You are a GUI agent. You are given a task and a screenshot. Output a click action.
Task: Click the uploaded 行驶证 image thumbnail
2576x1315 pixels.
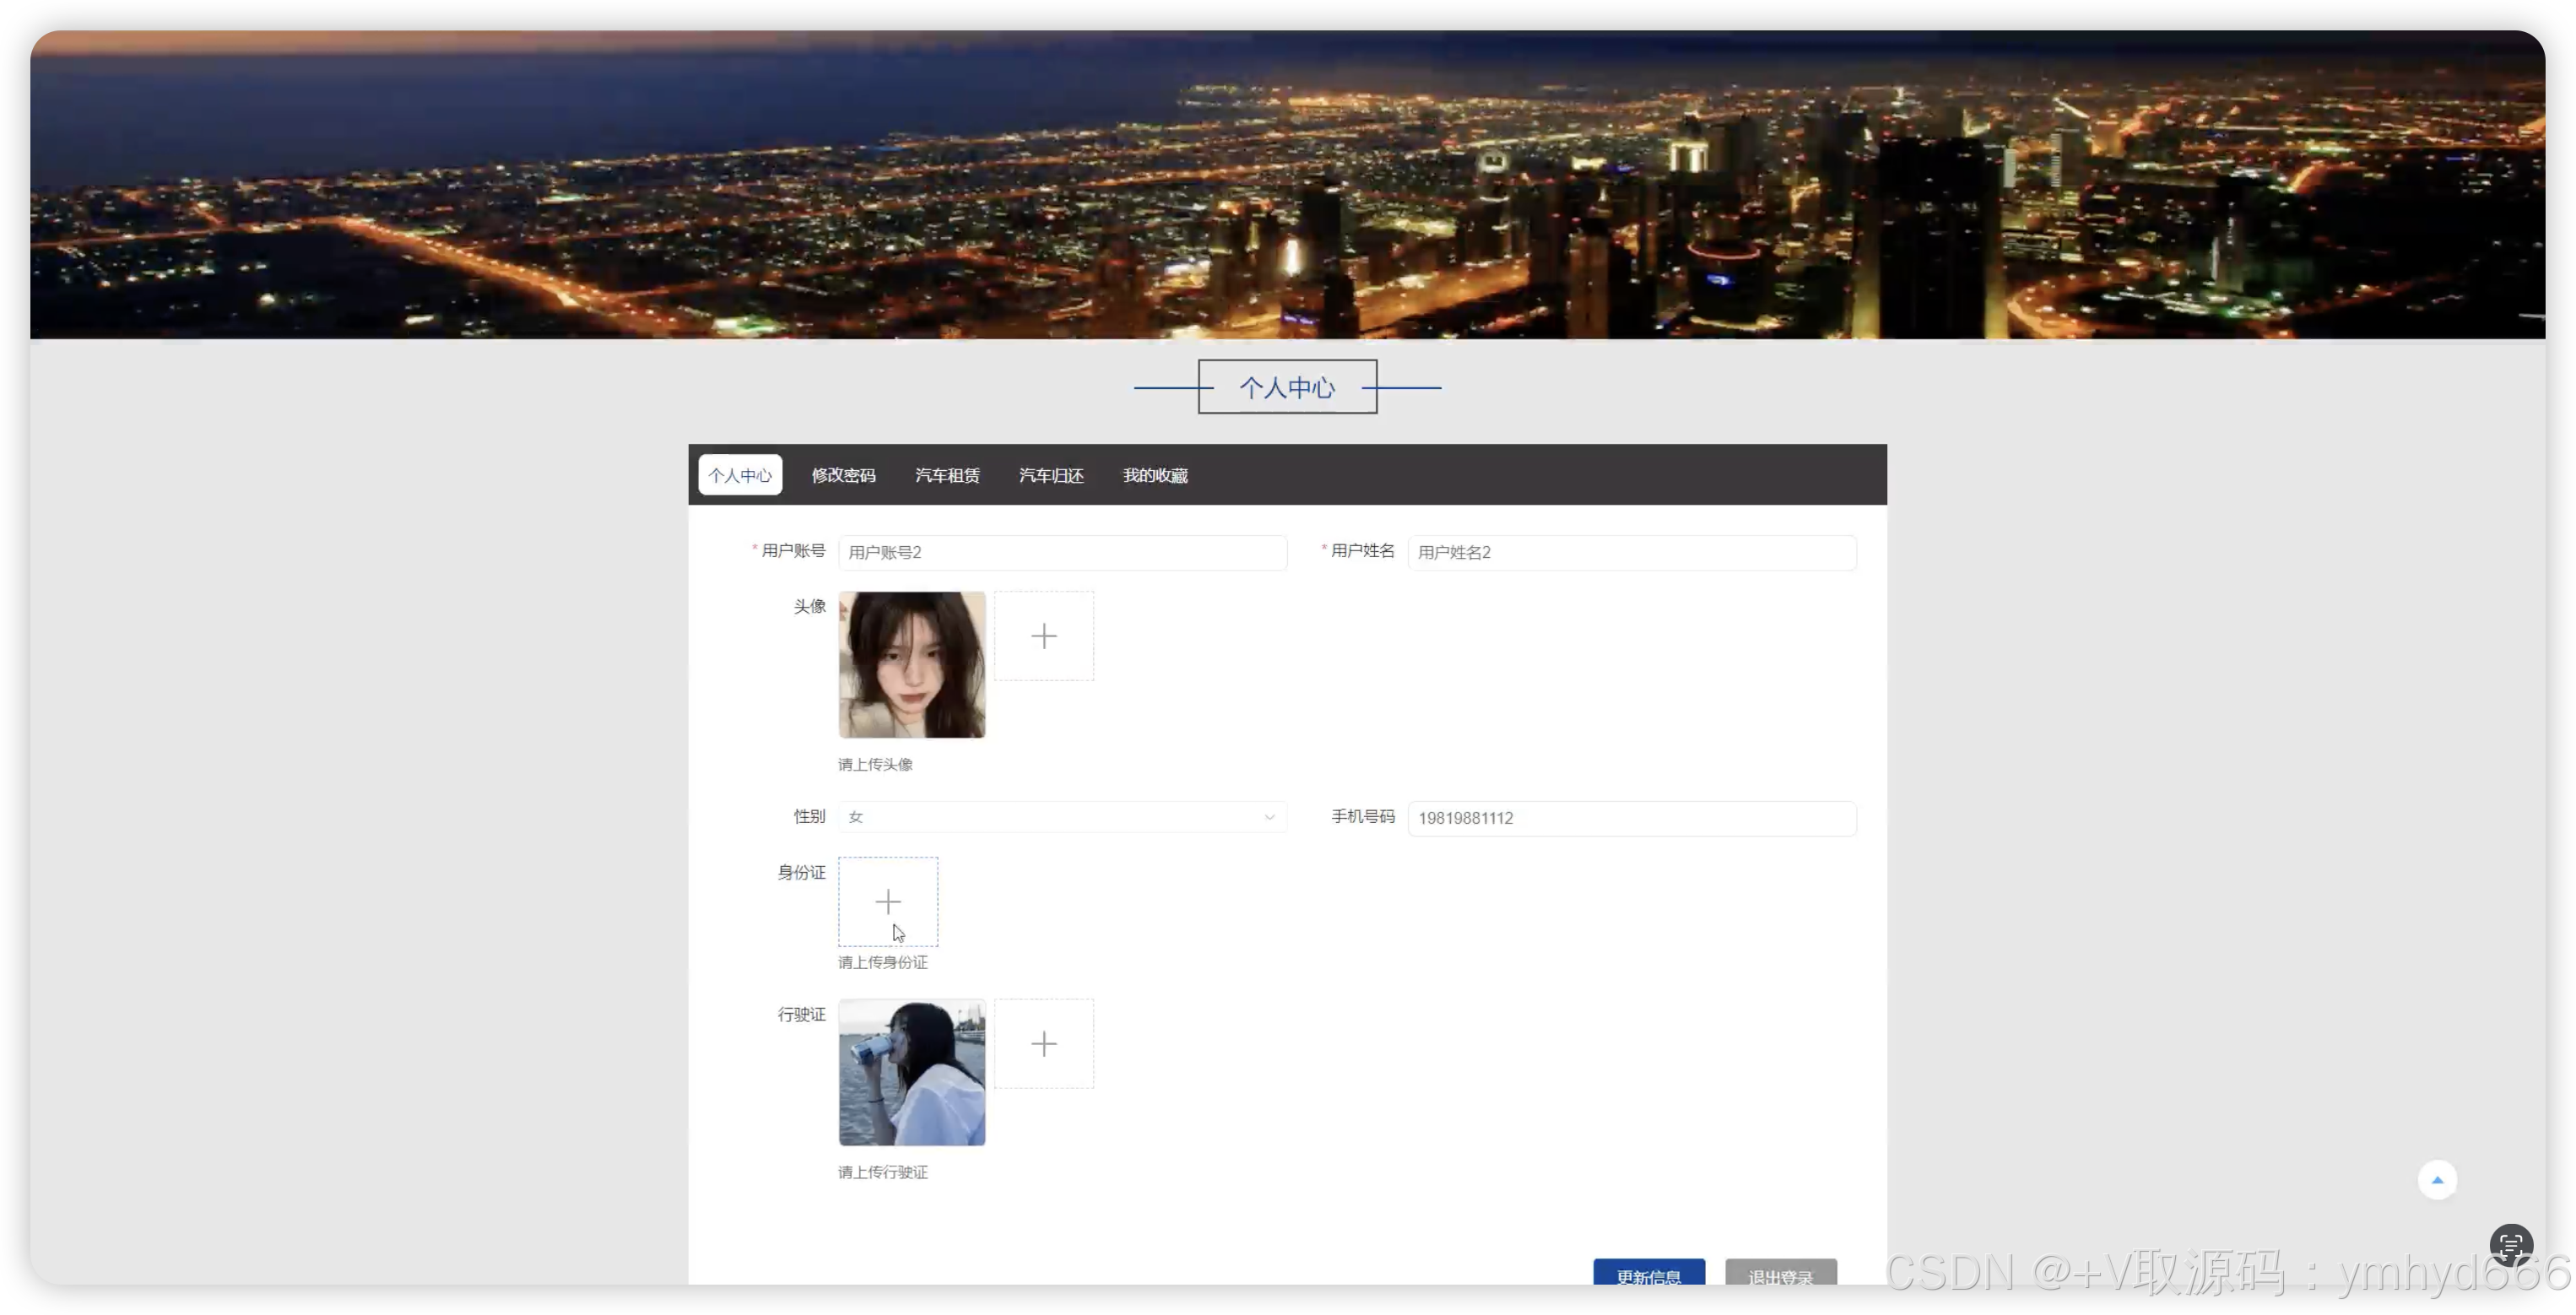911,1072
